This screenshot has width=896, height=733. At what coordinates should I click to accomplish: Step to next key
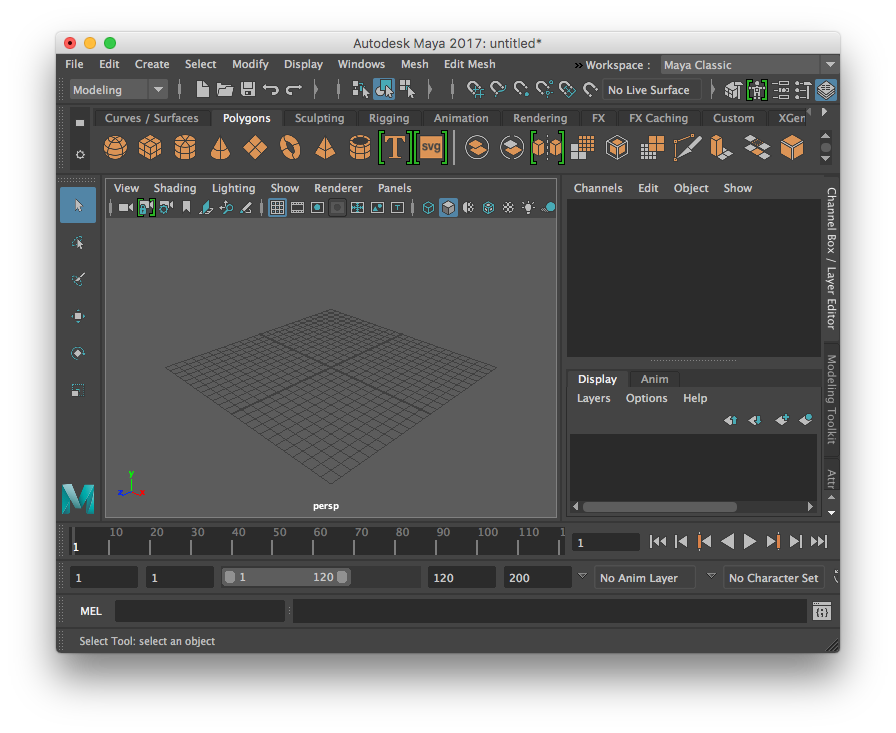(773, 541)
